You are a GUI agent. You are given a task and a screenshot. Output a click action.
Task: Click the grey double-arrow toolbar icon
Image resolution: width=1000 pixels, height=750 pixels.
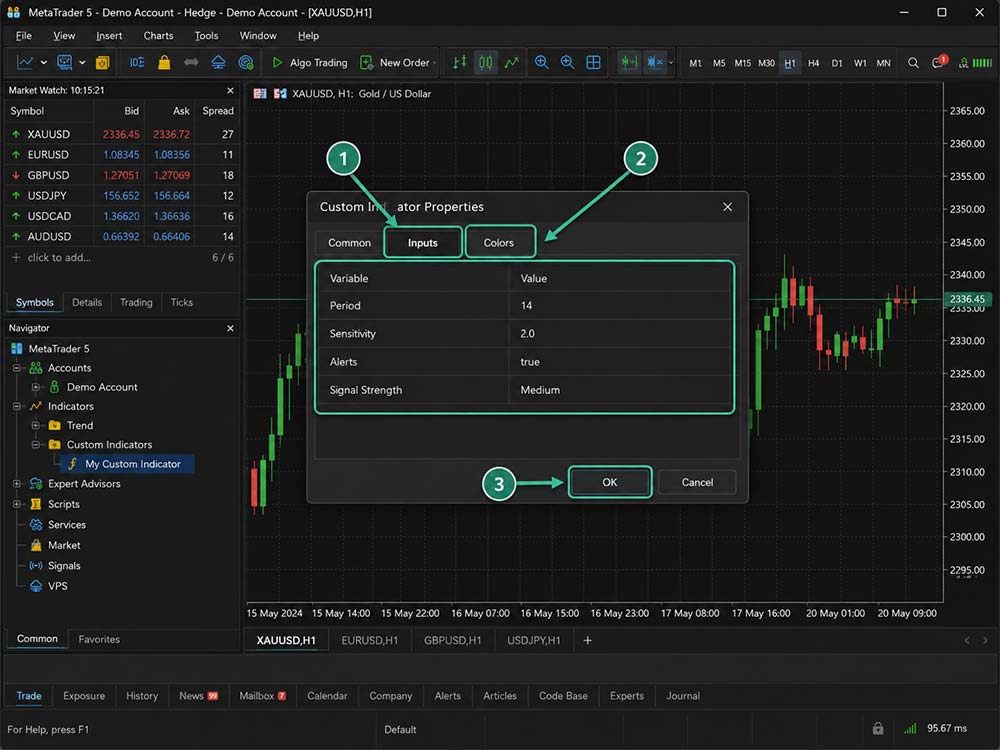tap(191, 62)
